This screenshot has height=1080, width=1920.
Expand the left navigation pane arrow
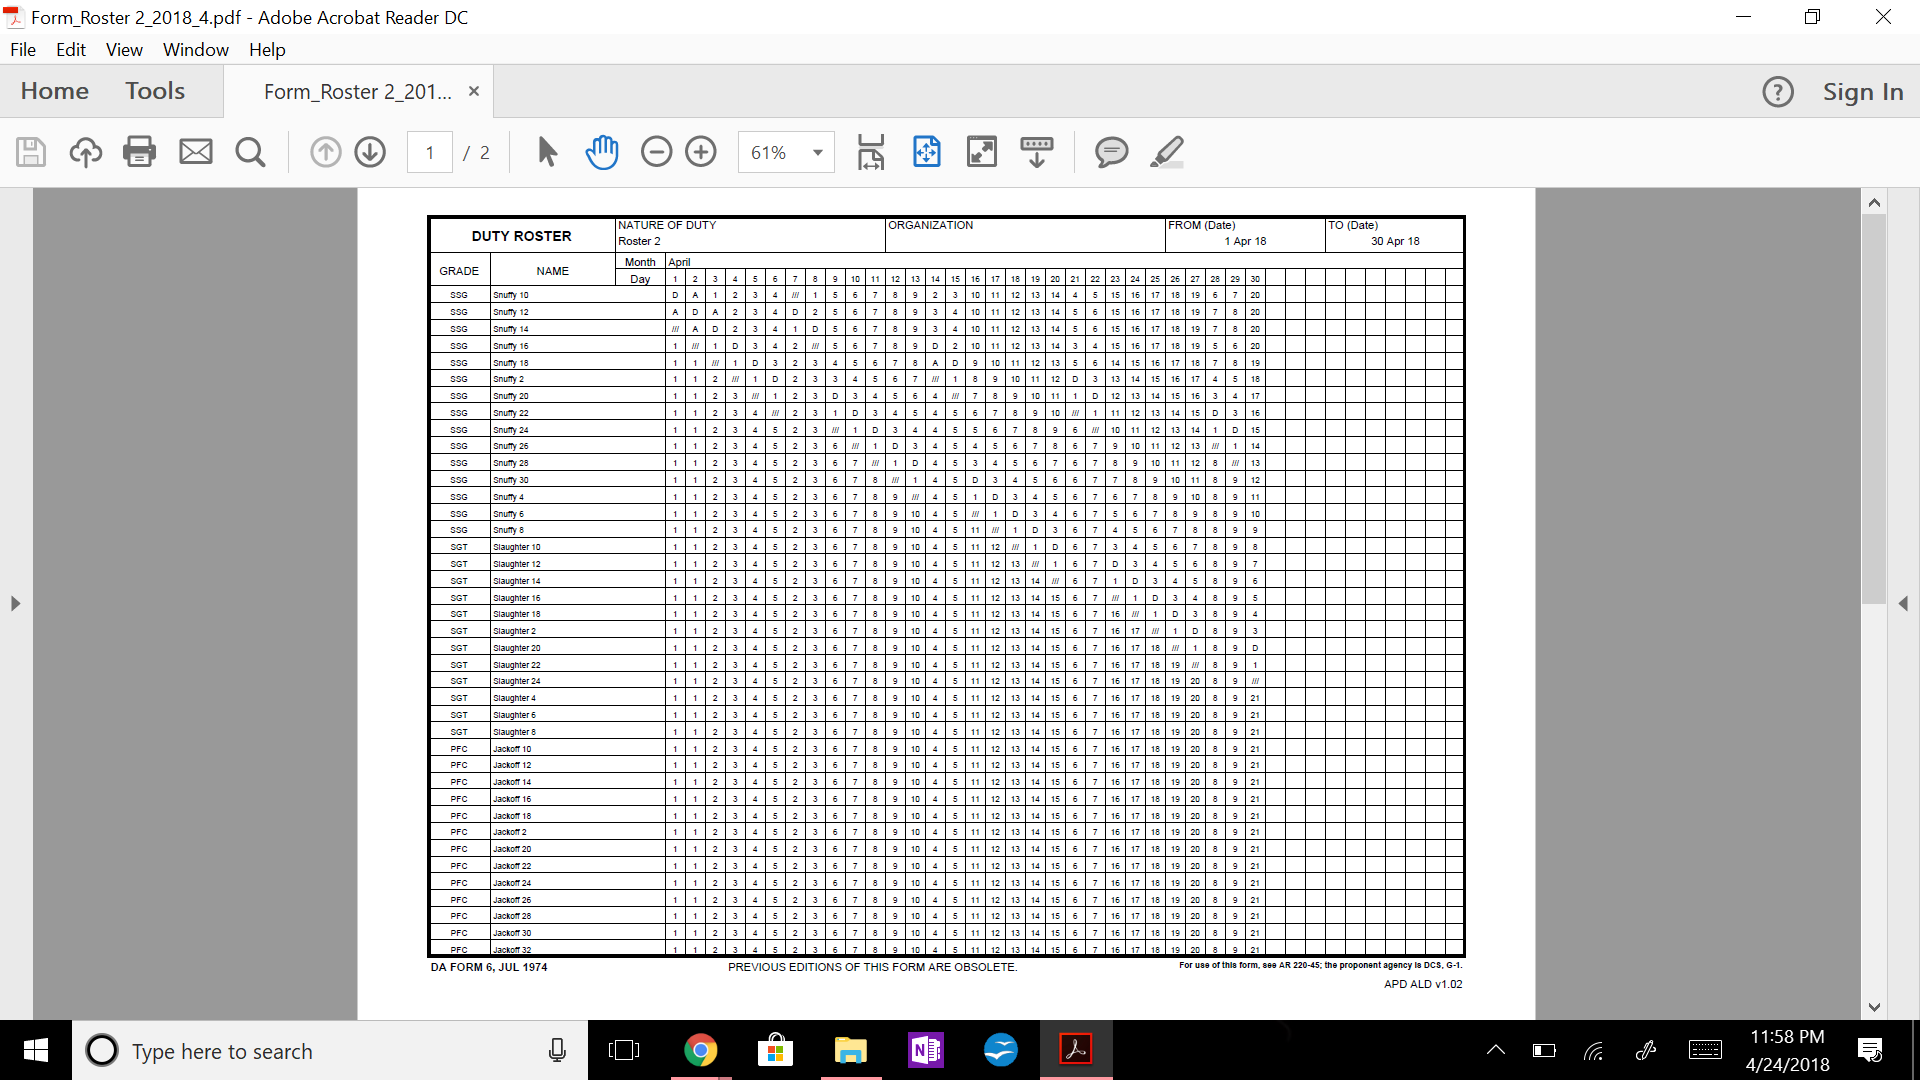[15, 604]
